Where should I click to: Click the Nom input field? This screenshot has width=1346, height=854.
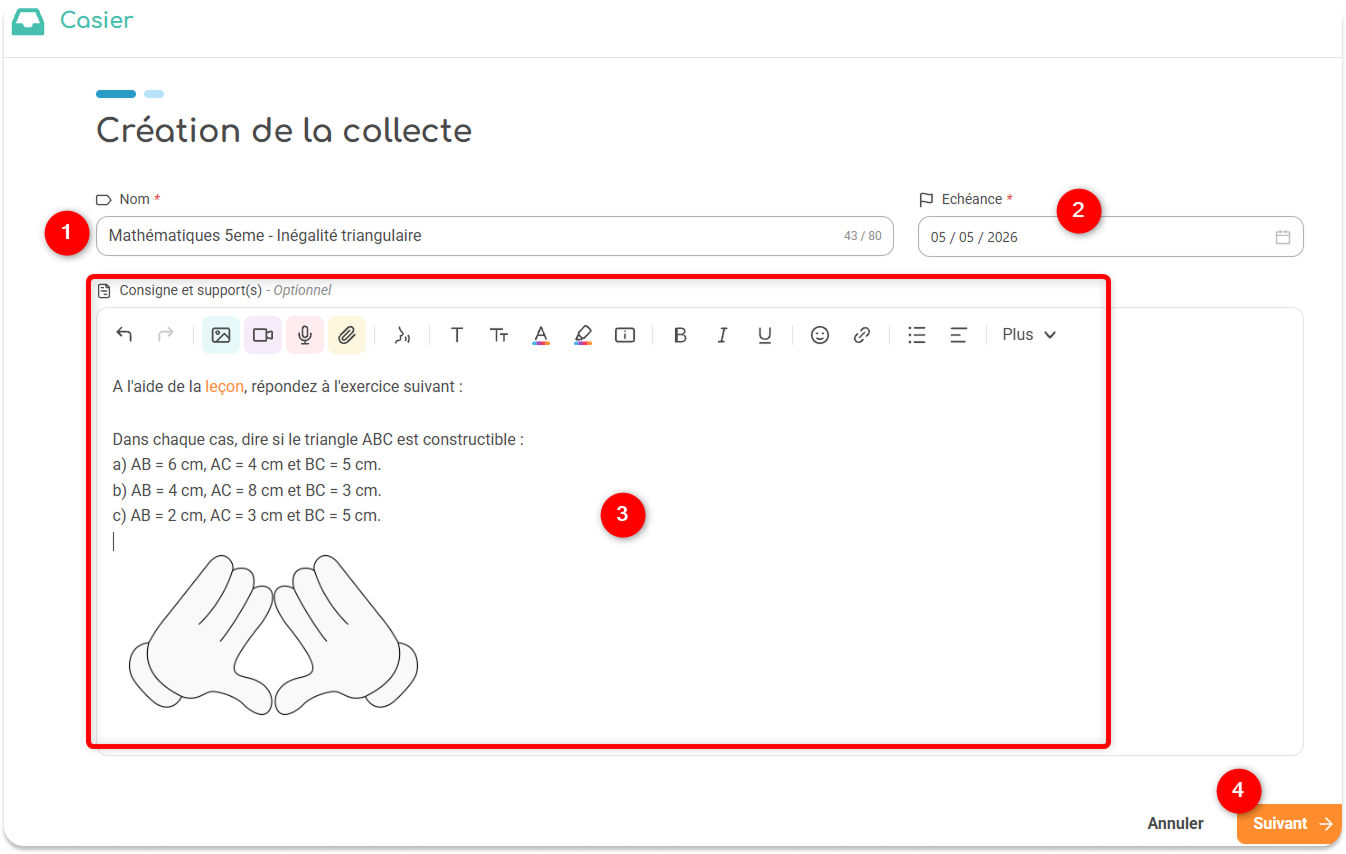(x=494, y=236)
